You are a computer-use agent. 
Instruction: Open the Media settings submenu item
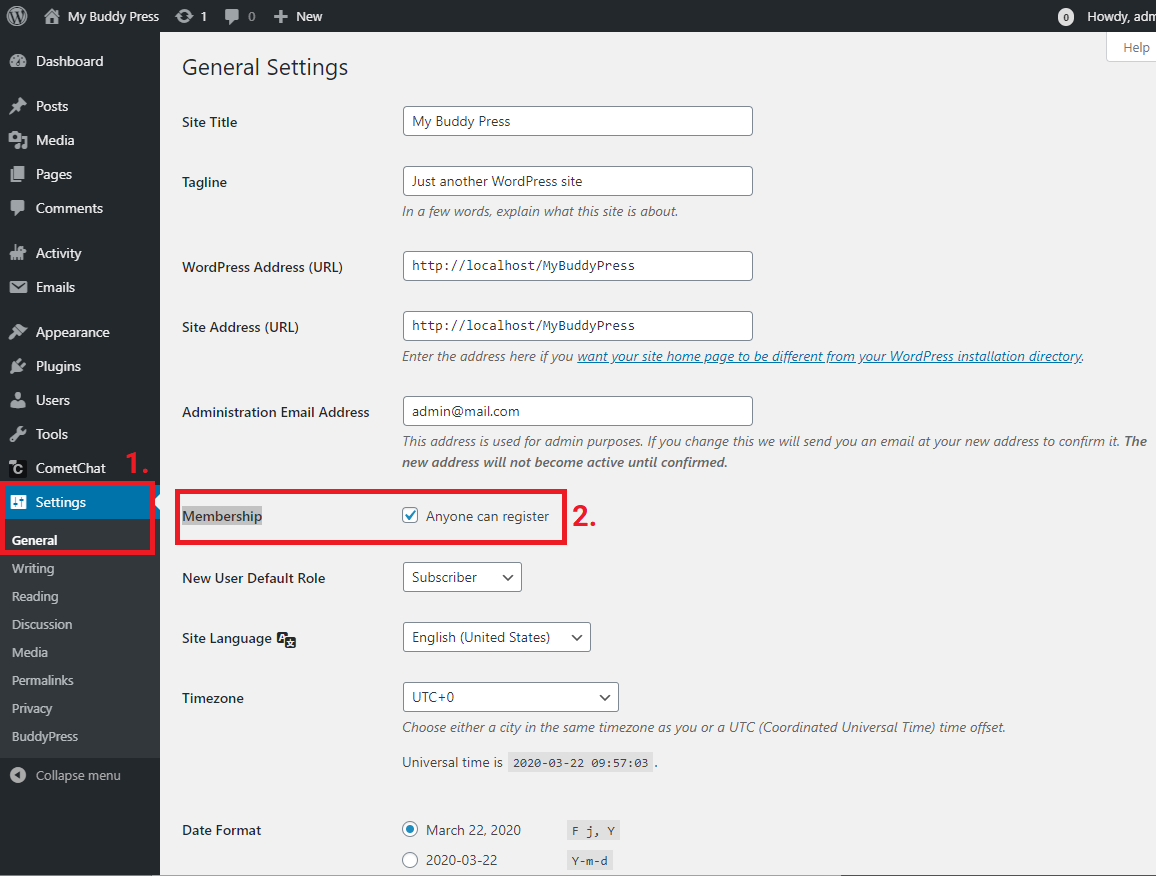tap(29, 653)
